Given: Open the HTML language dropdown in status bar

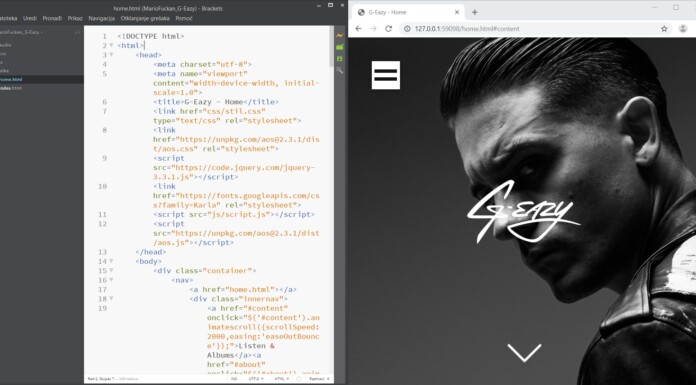Looking at the screenshot, I should [x=281, y=379].
